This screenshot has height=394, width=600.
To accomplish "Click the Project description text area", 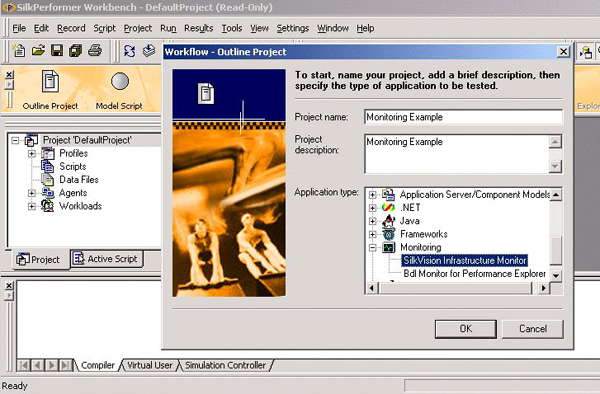I will tap(457, 154).
